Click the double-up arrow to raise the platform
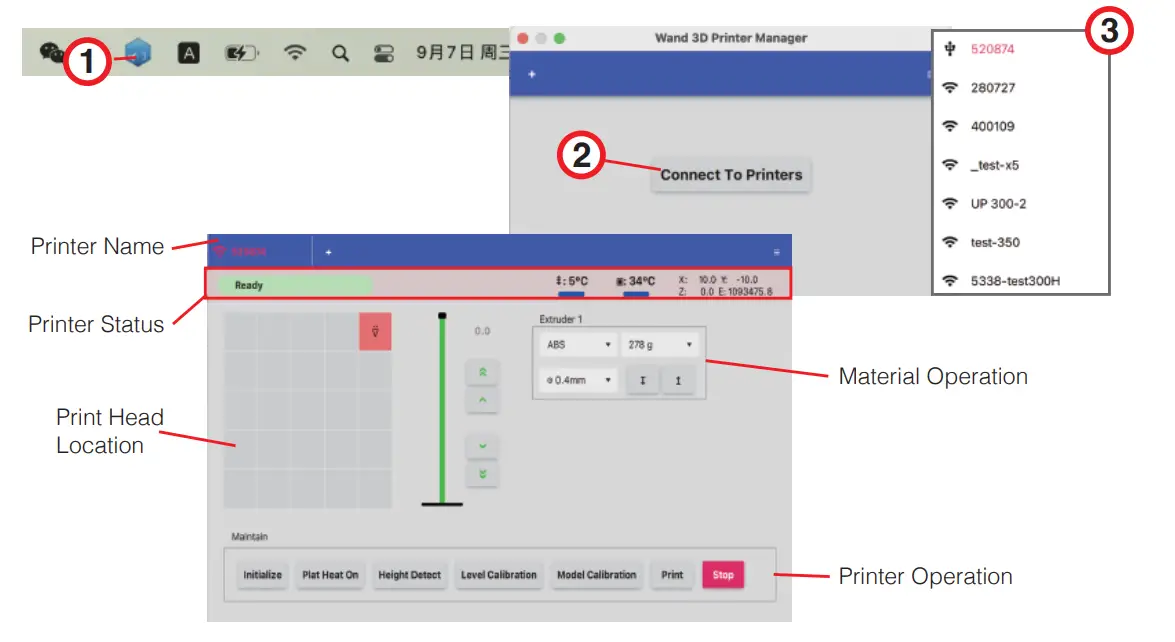Image resolution: width=1175 pixels, height=642 pixels. click(x=482, y=370)
